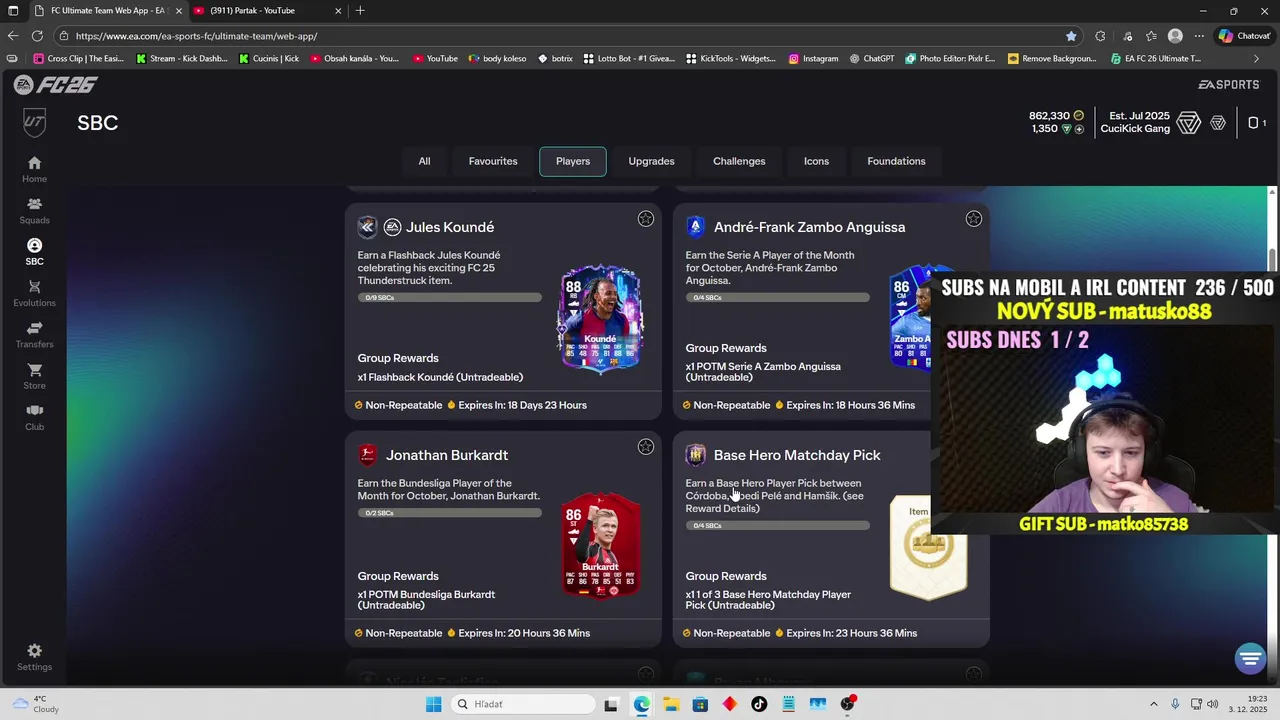Open Evolutions from the sidebar
Image resolution: width=1280 pixels, height=720 pixels.
pyautogui.click(x=34, y=293)
